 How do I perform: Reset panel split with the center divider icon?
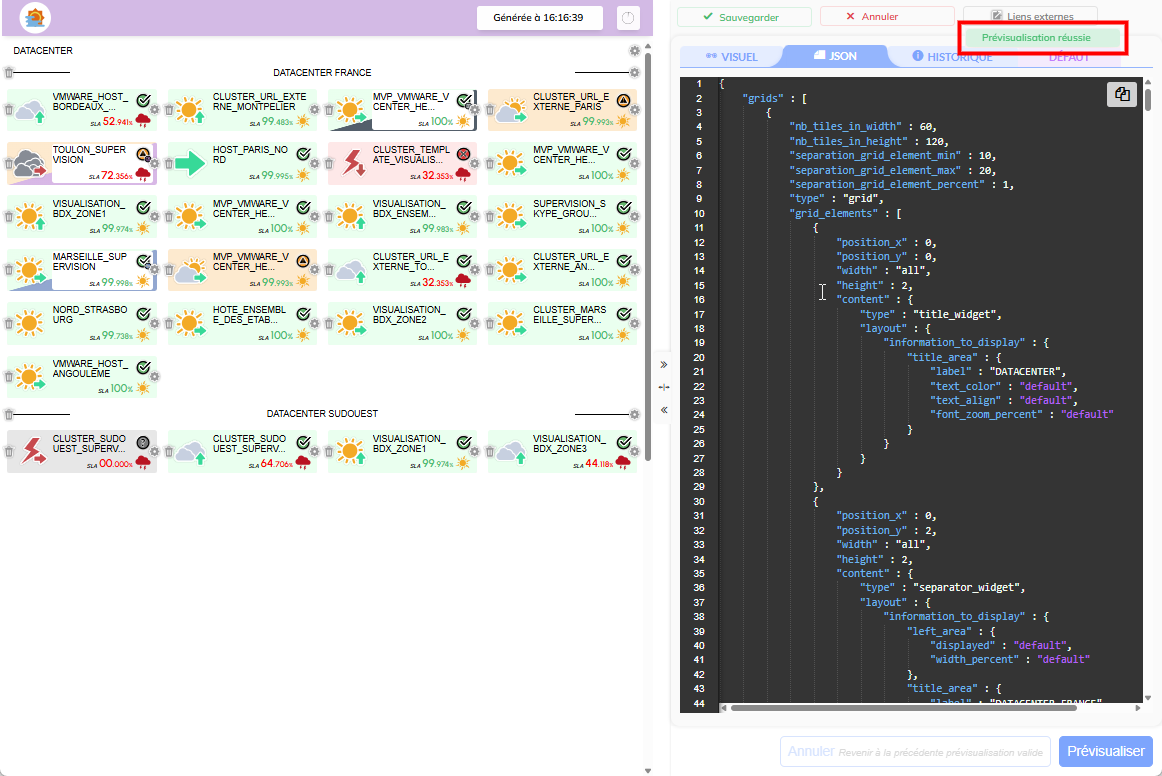click(664, 387)
